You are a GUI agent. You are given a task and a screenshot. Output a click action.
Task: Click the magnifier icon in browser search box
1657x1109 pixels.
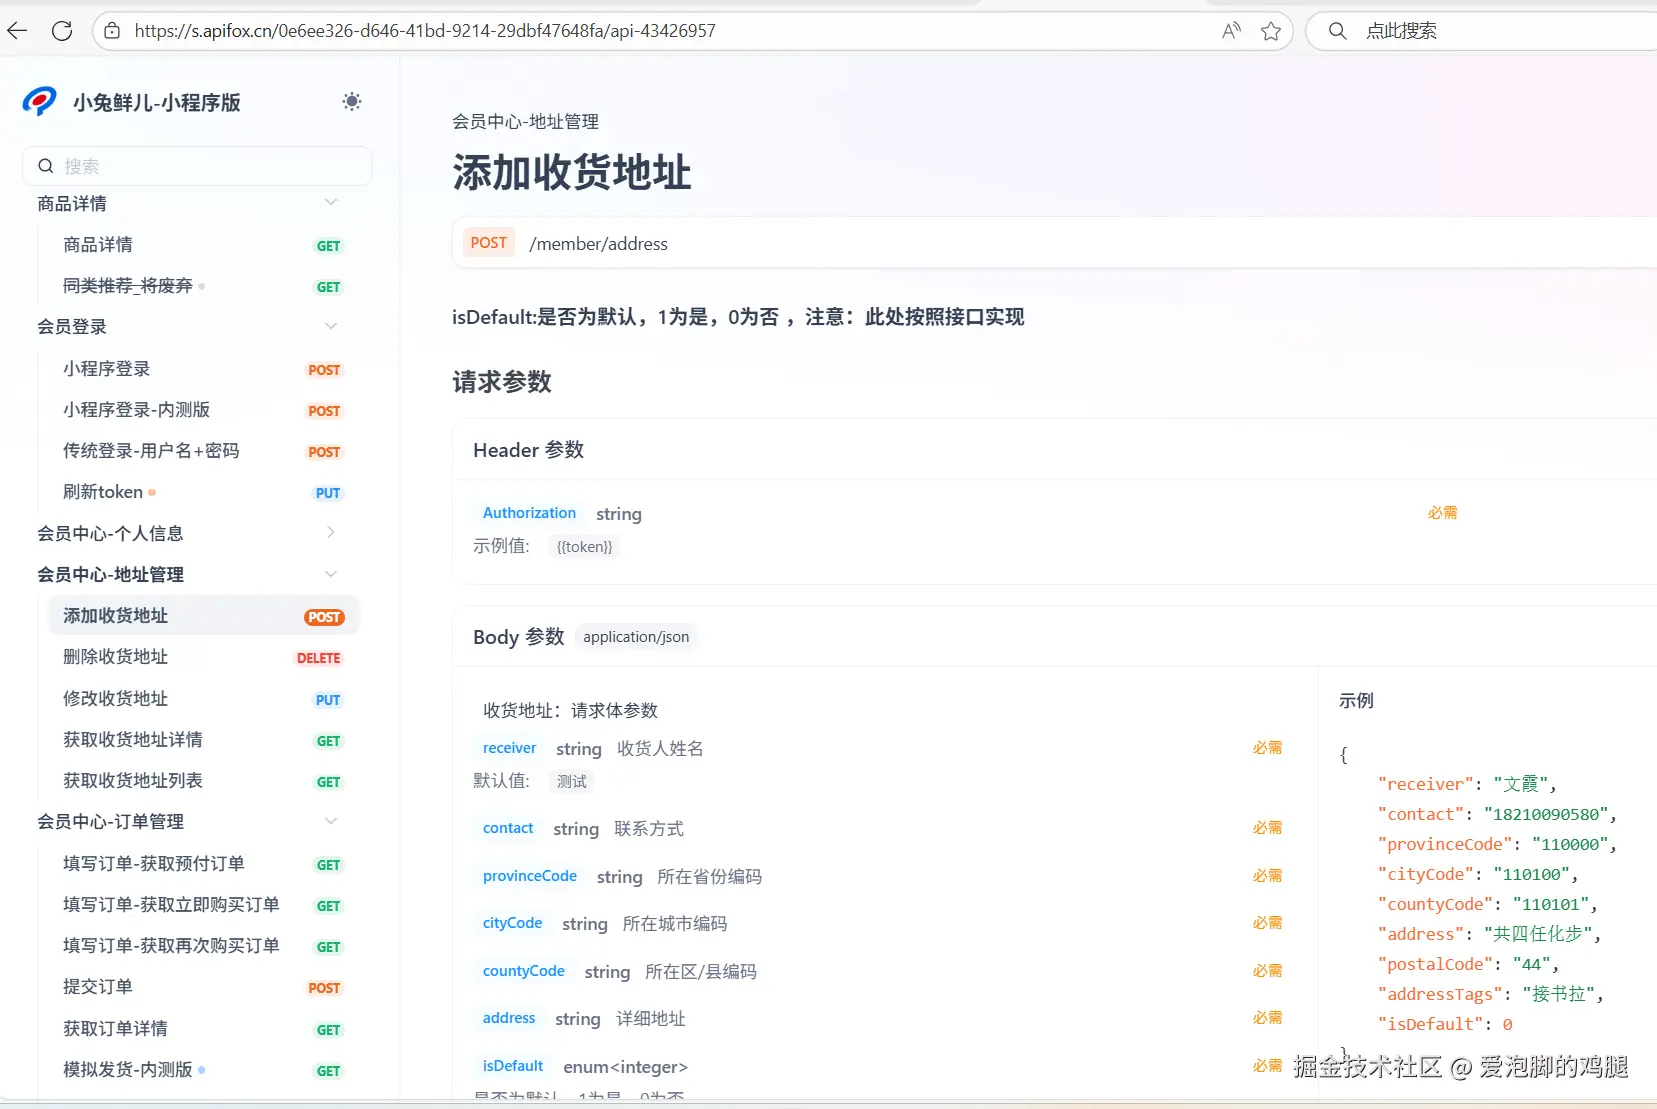(1337, 31)
